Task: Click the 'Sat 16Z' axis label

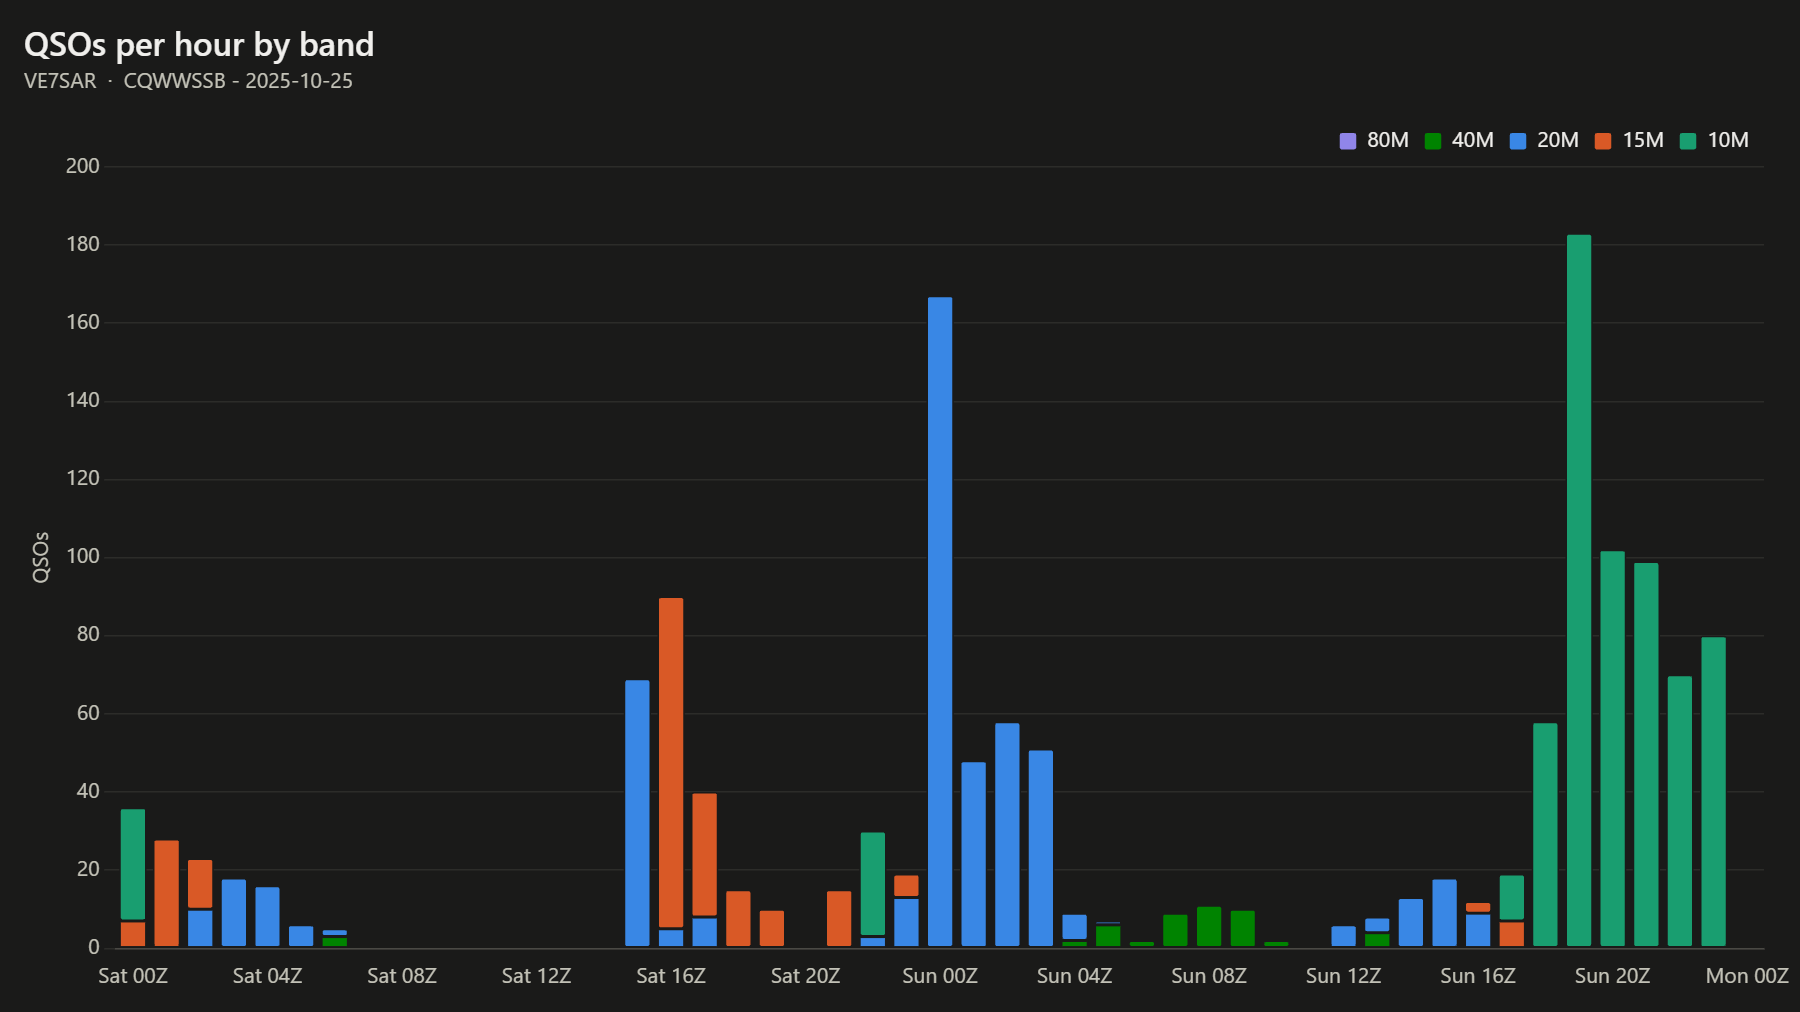Action: pos(671,976)
